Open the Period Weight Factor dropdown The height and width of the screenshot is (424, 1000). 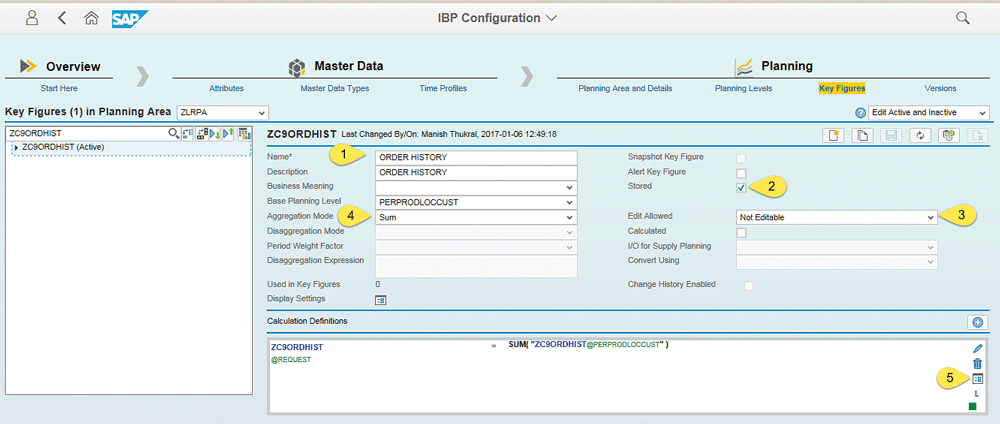tap(476, 247)
